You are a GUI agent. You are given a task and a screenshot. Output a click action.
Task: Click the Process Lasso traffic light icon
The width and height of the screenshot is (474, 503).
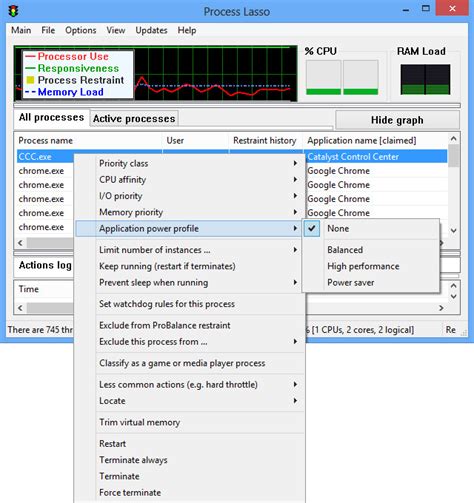click(x=14, y=11)
